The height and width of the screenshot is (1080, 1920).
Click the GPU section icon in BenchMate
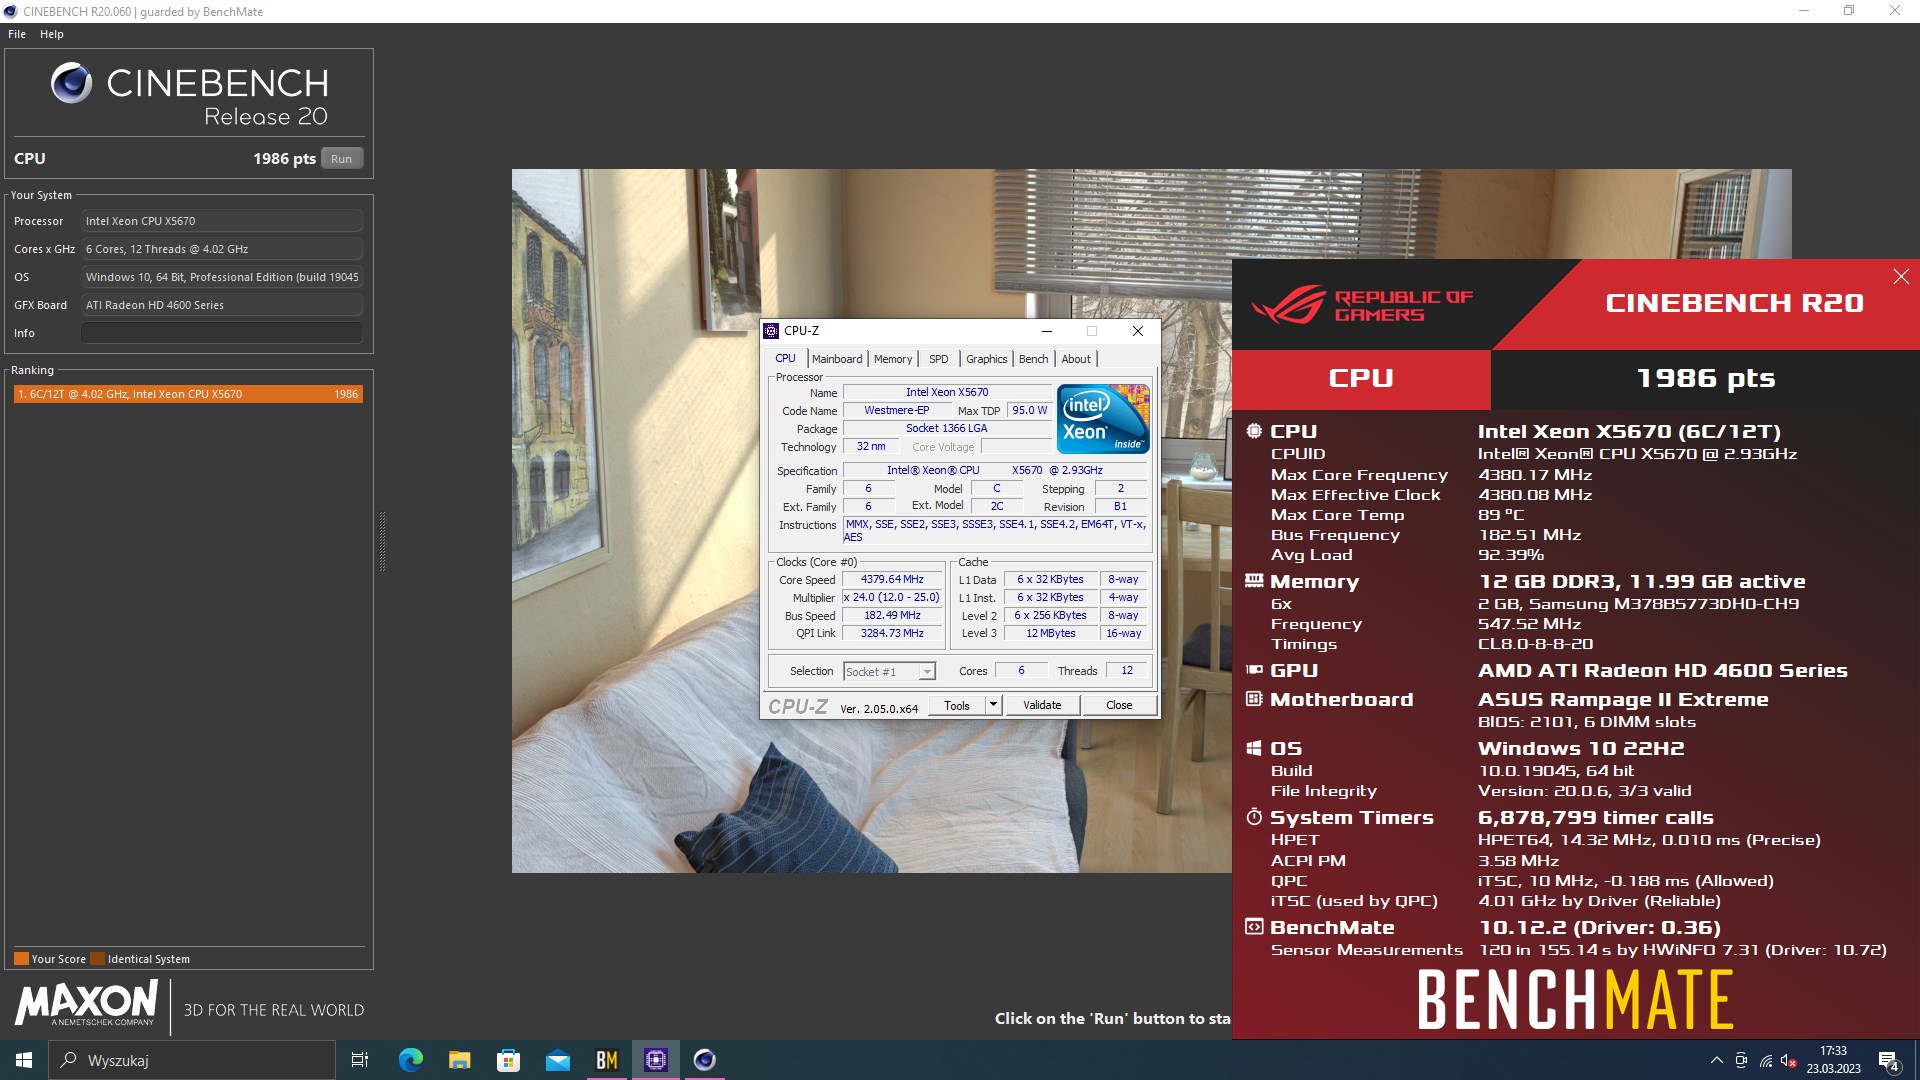(1254, 670)
